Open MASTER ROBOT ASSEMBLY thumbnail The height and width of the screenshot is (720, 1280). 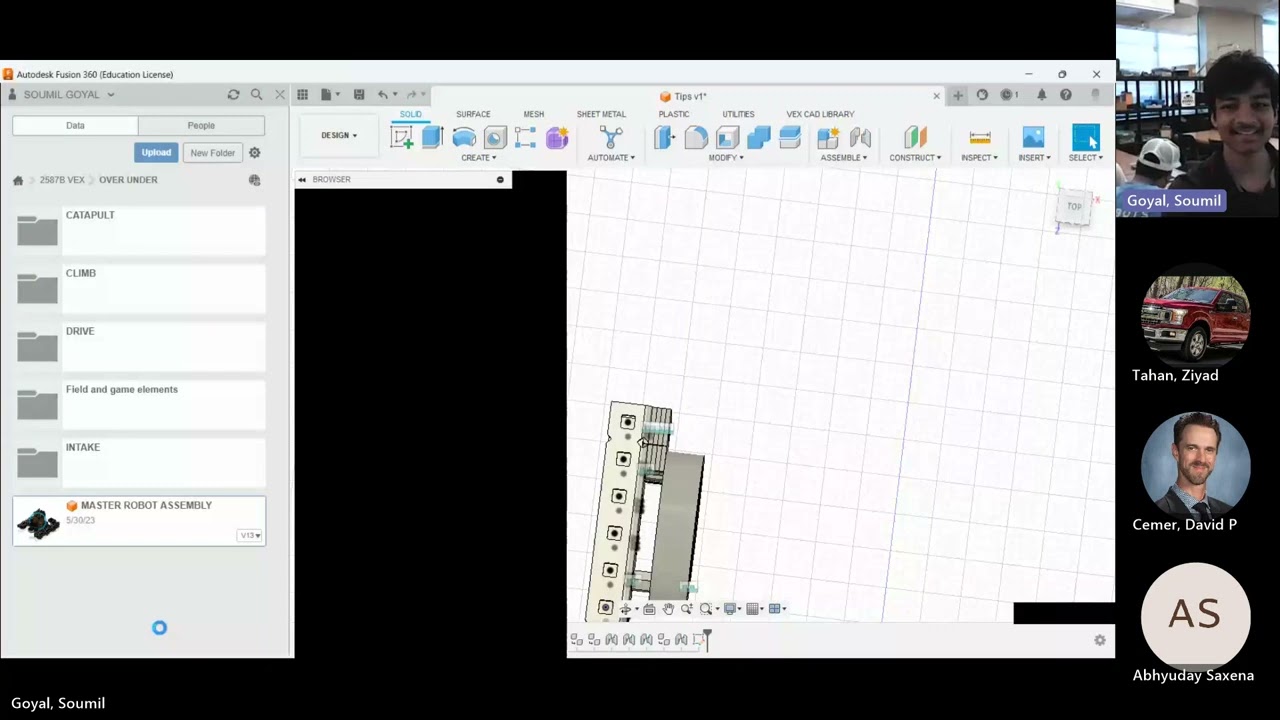39,522
